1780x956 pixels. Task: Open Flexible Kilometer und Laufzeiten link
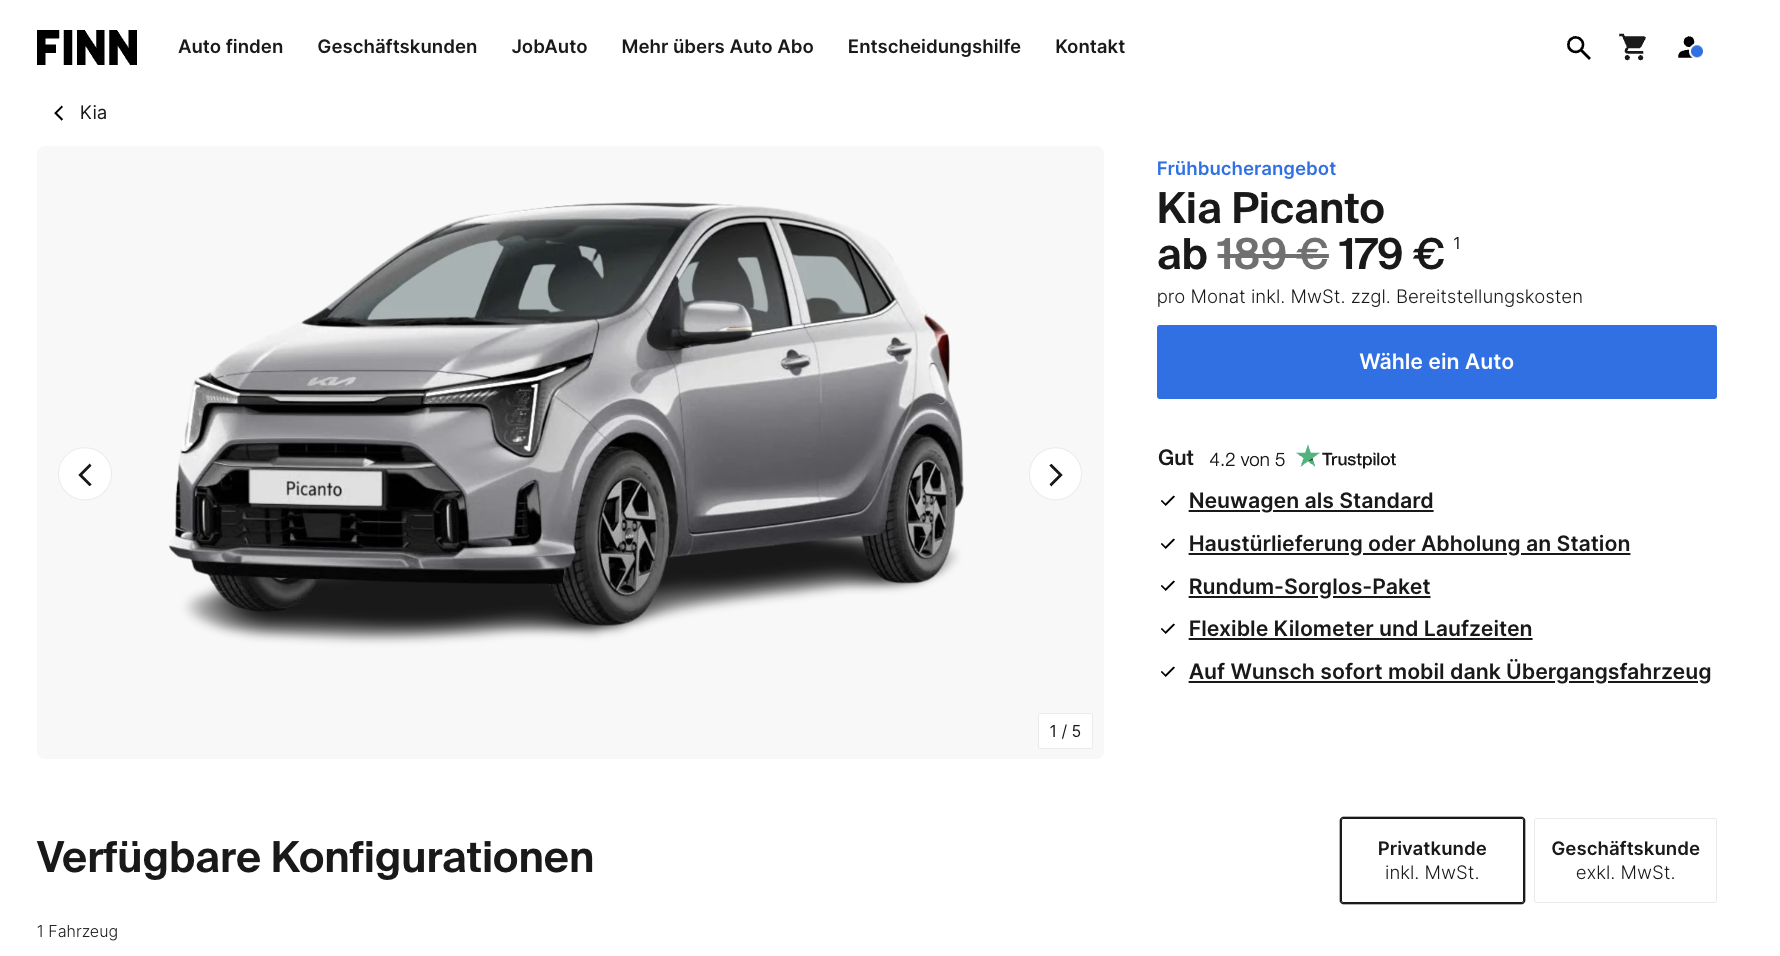(1360, 629)
